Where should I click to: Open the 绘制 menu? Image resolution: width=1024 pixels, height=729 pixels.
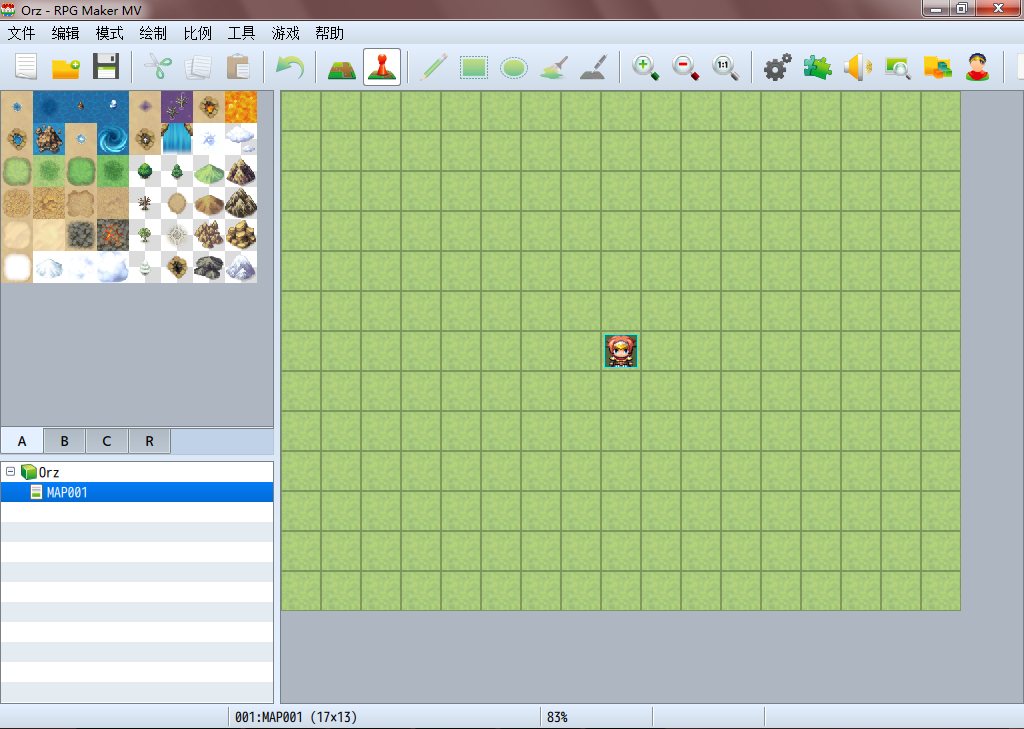point(153,33)
